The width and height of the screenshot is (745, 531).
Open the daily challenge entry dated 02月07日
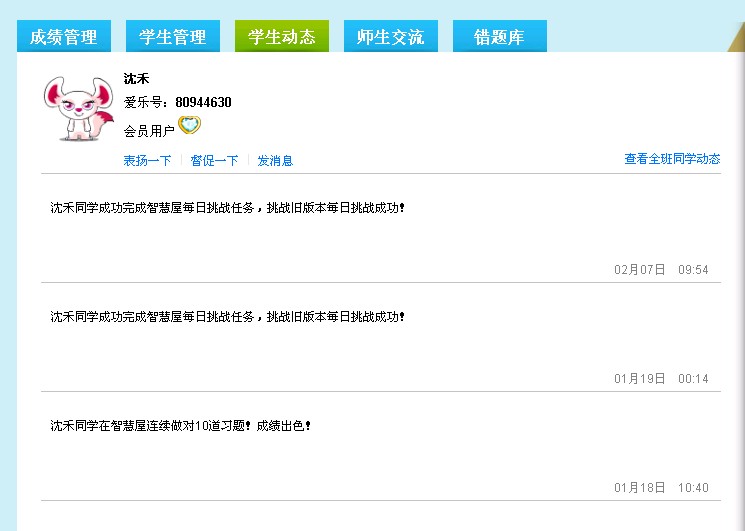228,208
